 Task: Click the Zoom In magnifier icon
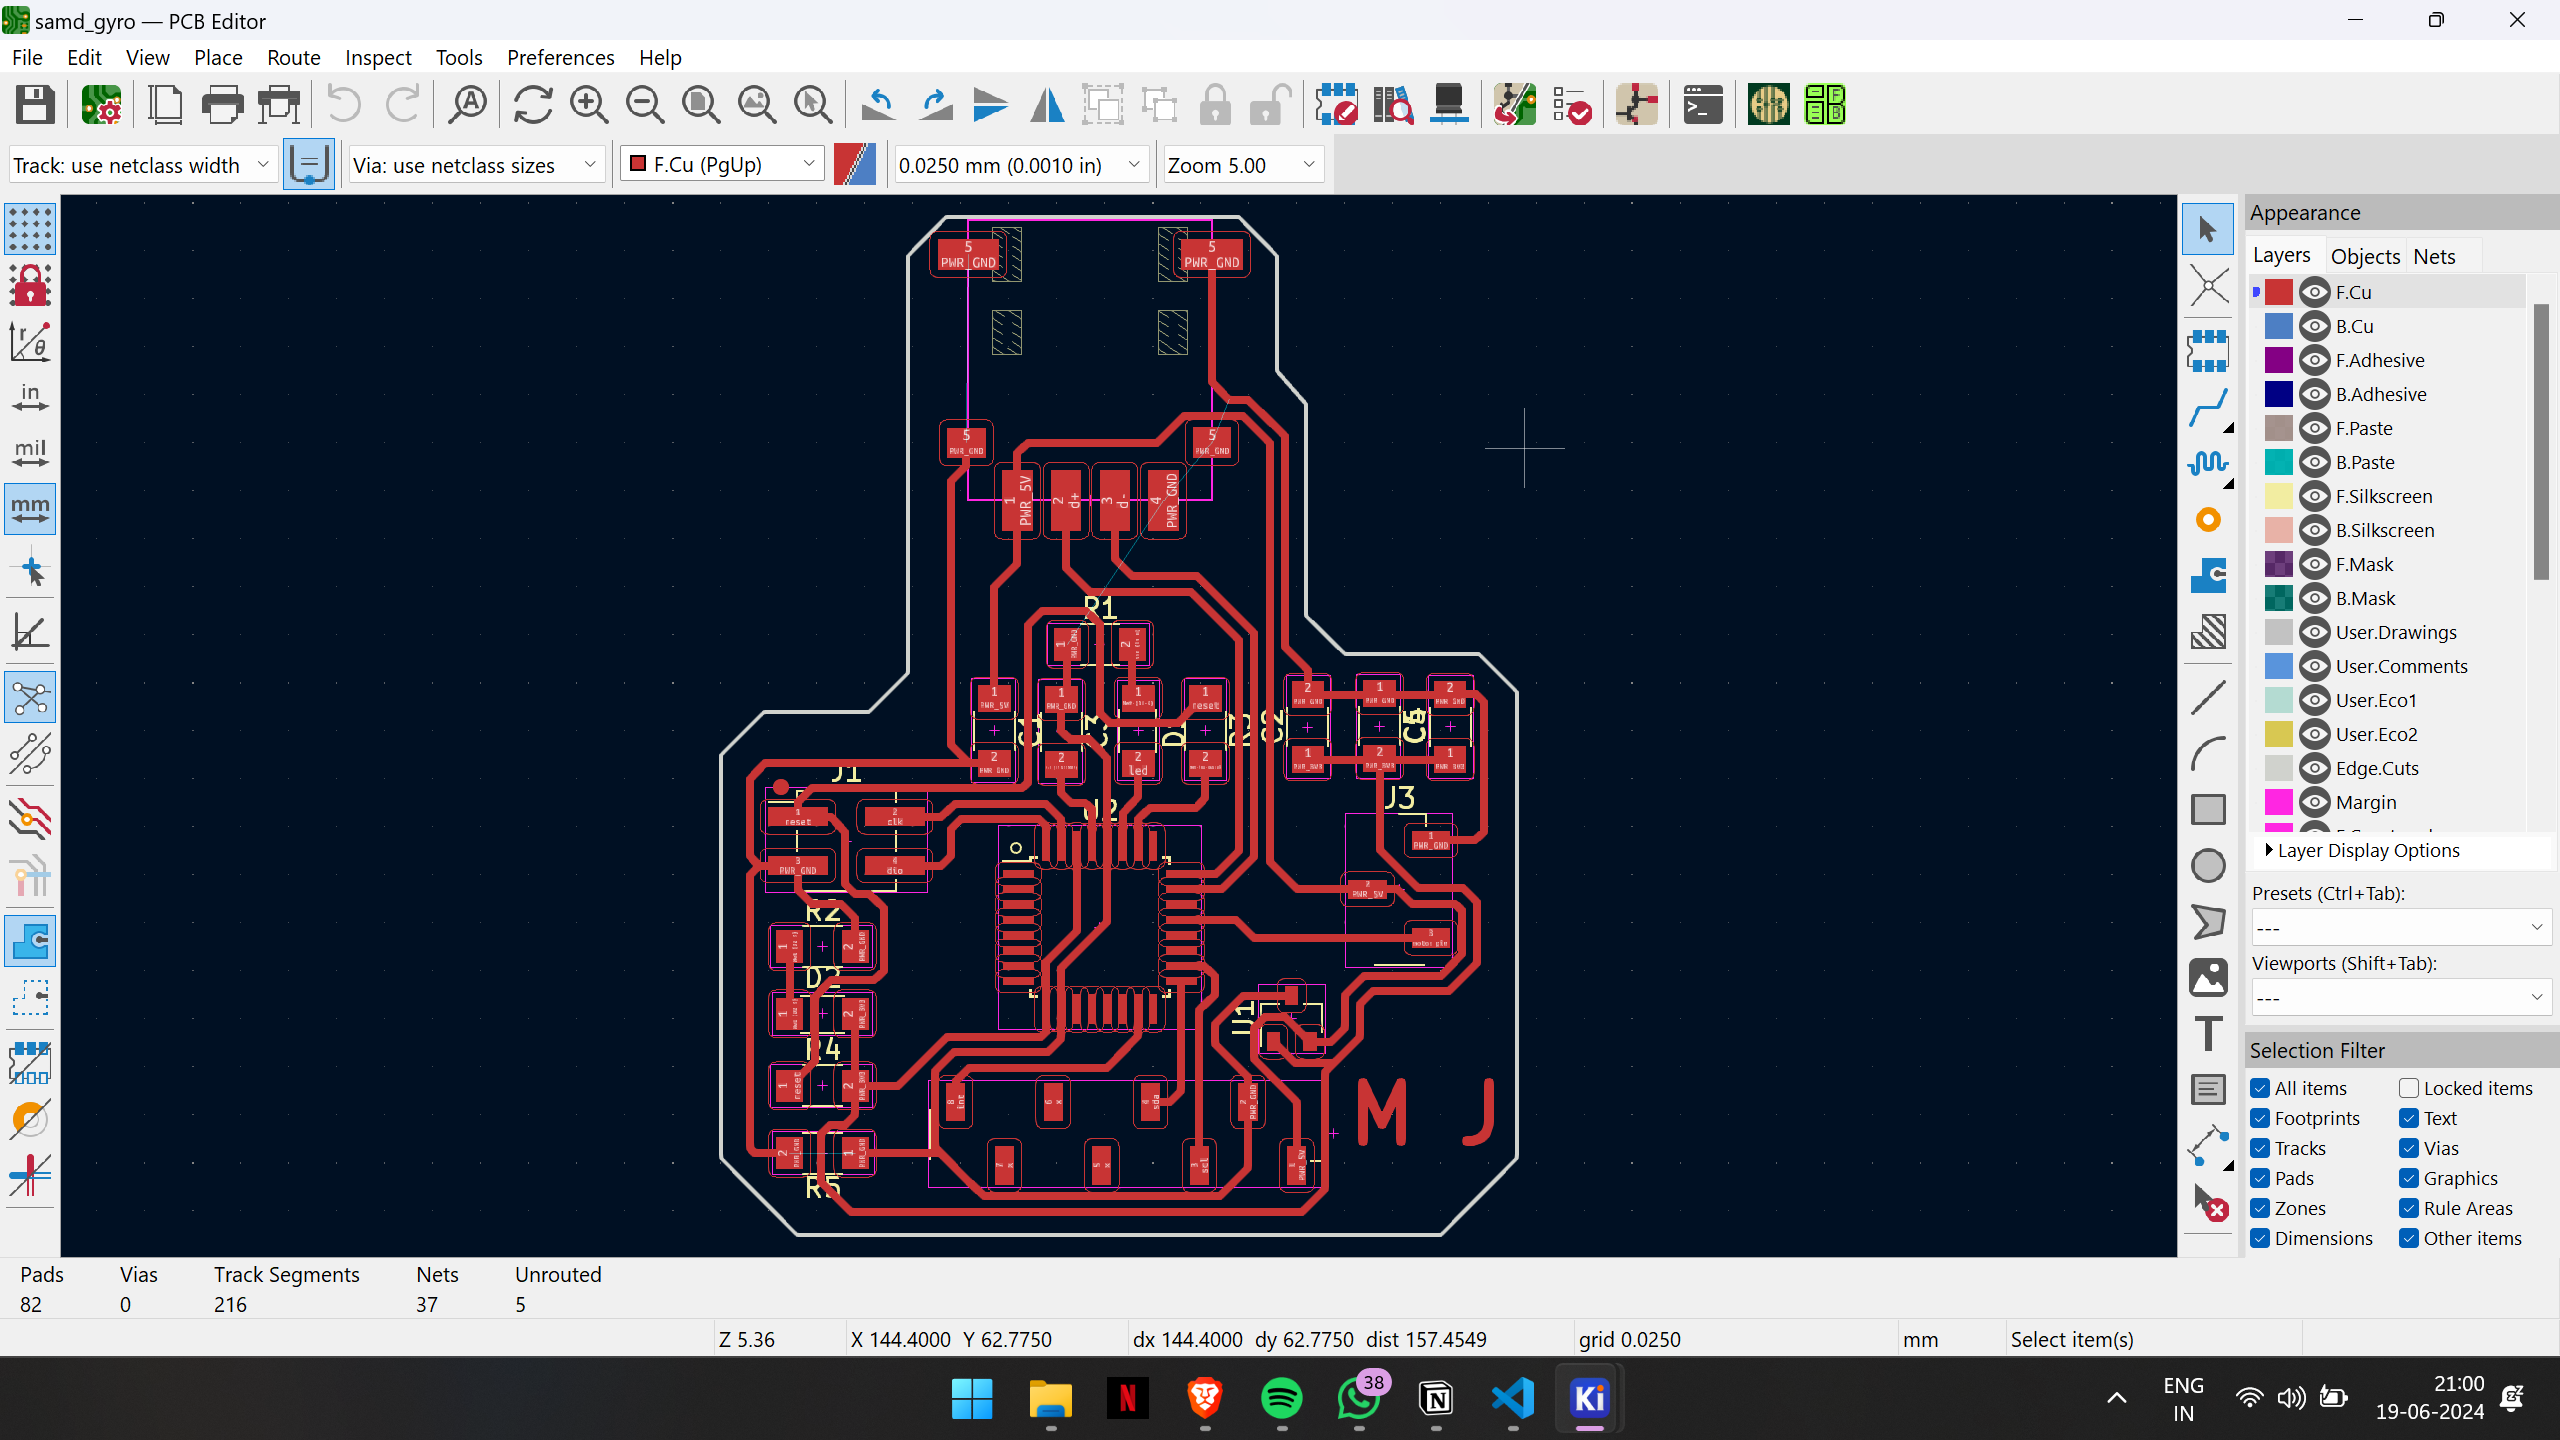tap(589, 105)
